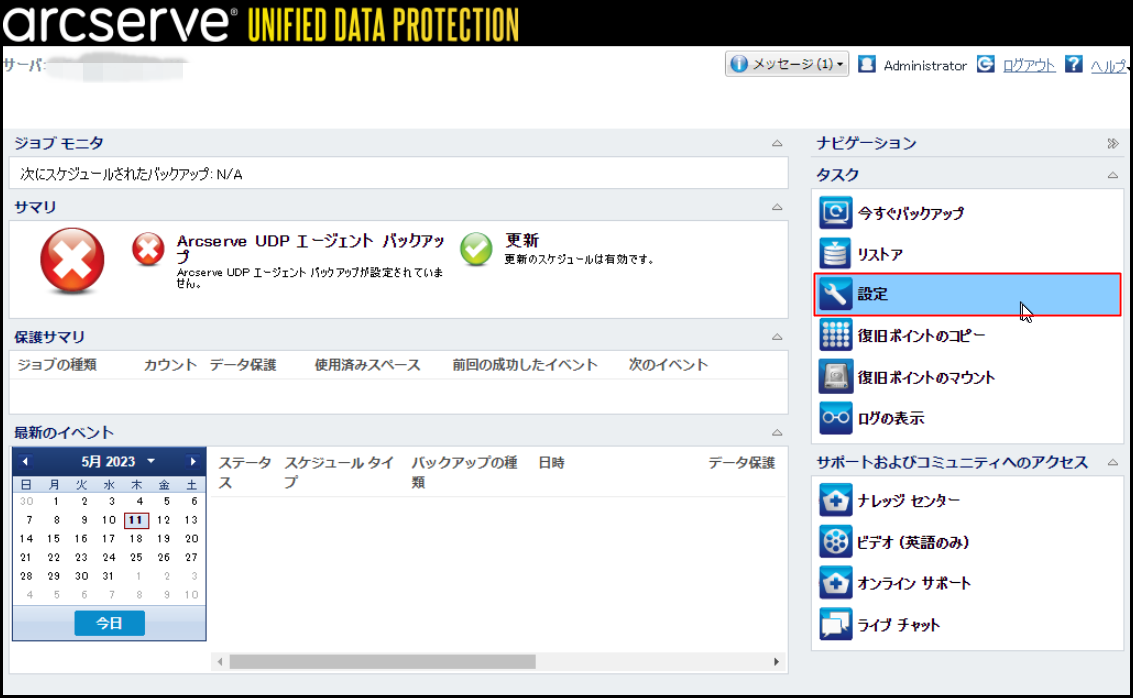The width and height of the screenshot is (1133, 698).
Task: Click the red X icon beside Arcserve UDP エージェント バックアップ
Action: (148, 249)
